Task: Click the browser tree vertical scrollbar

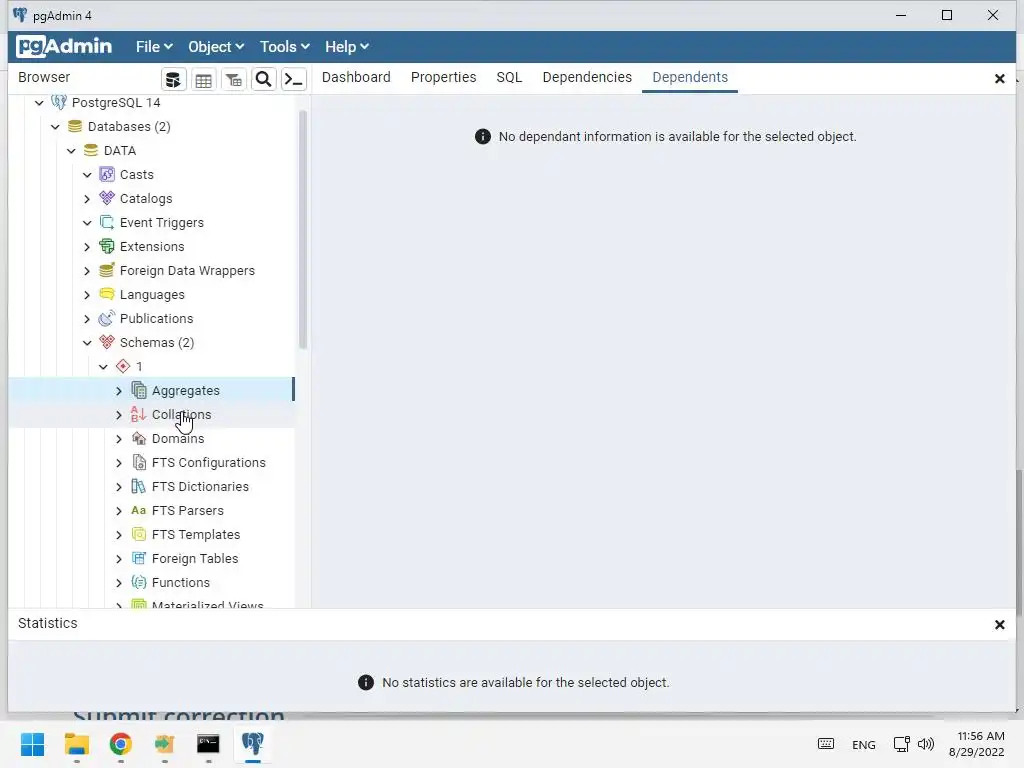Action: [302, 230]
